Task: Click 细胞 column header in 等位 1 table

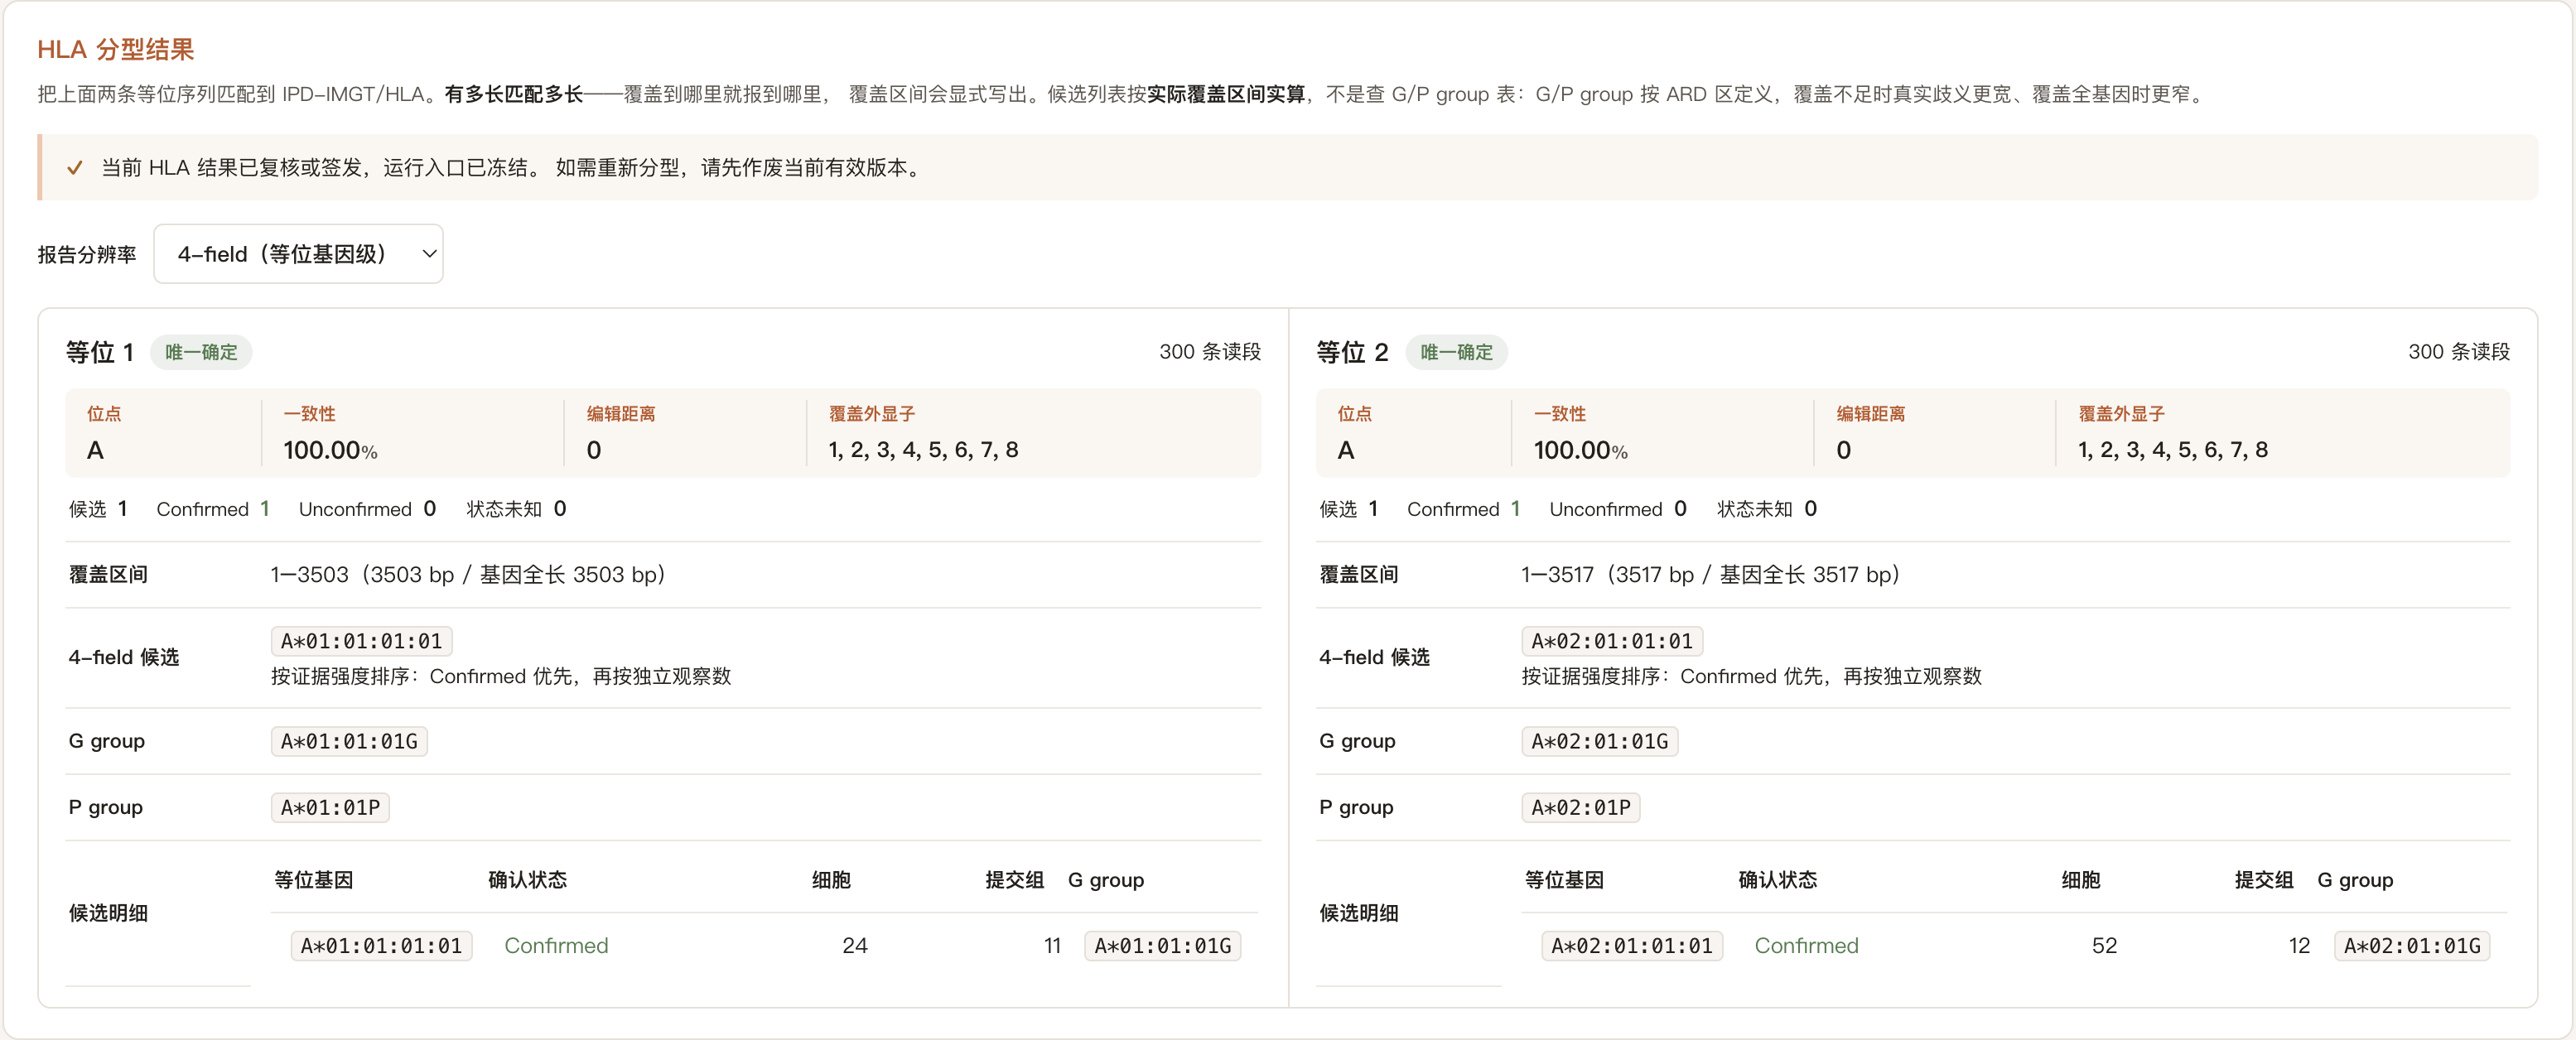Action: click(831, 880)
